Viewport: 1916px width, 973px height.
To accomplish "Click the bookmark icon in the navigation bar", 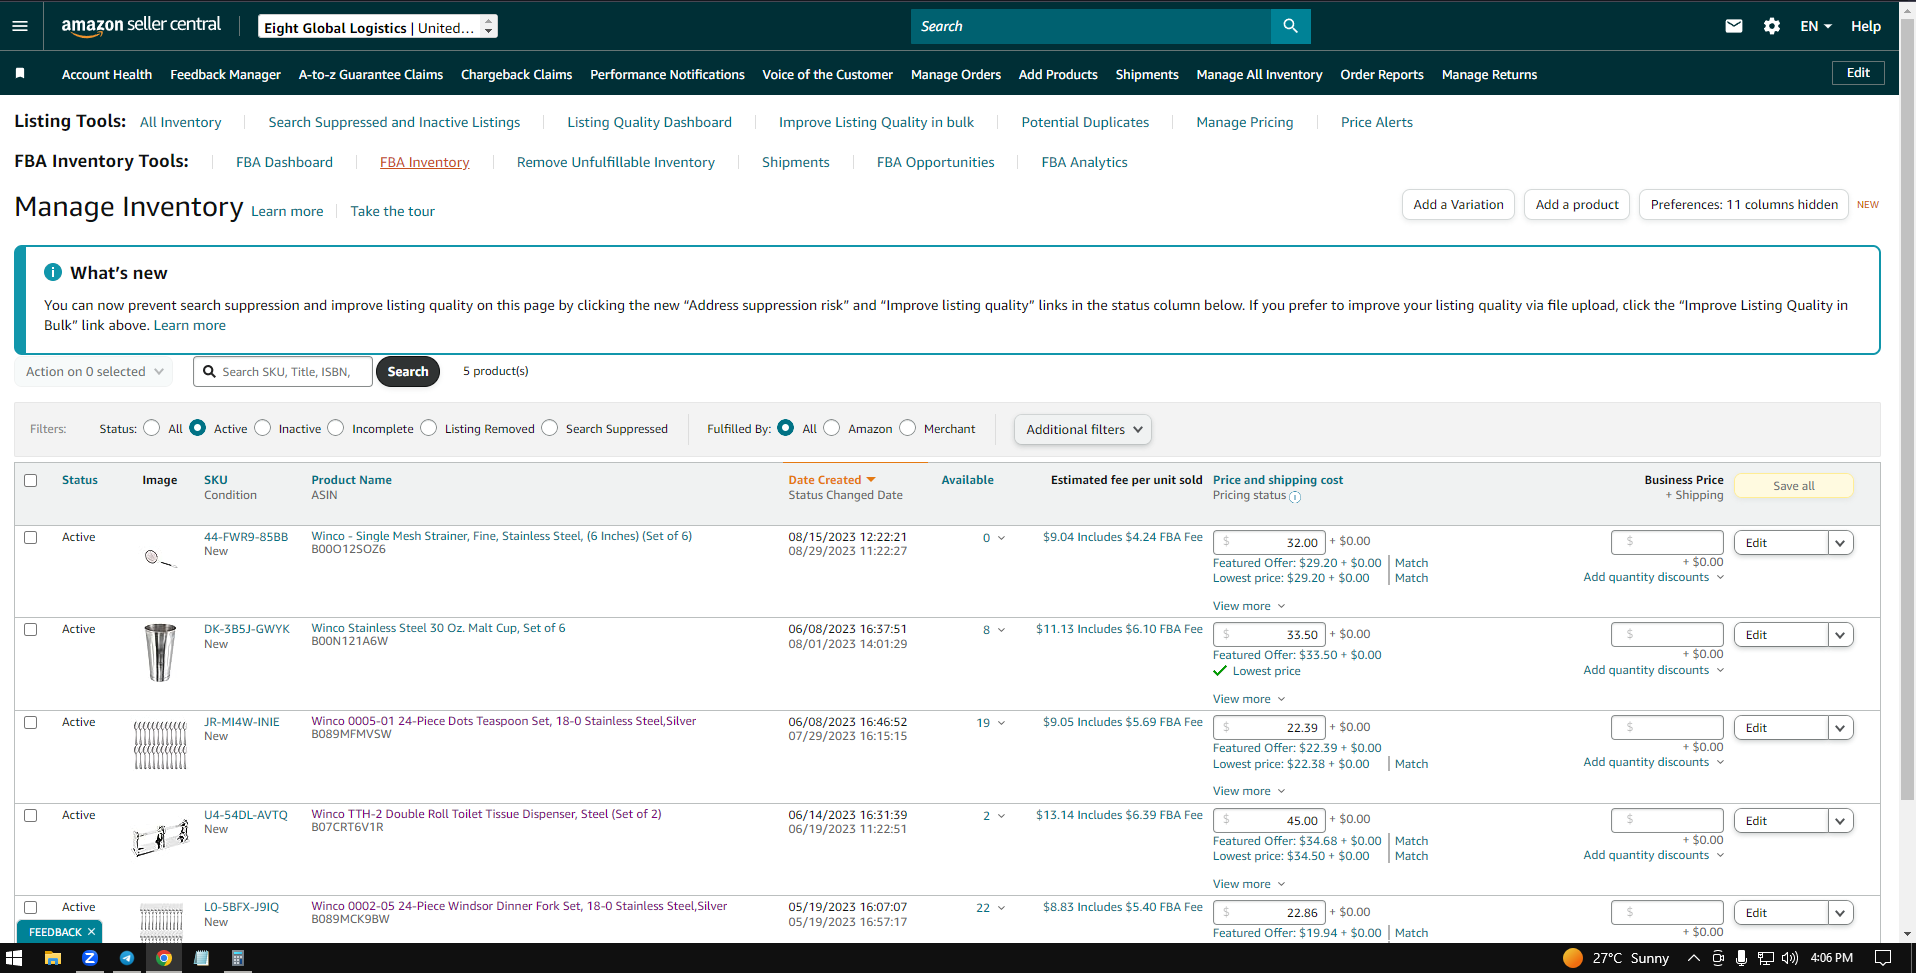I will pyautogui.click(x=20, y=73).
